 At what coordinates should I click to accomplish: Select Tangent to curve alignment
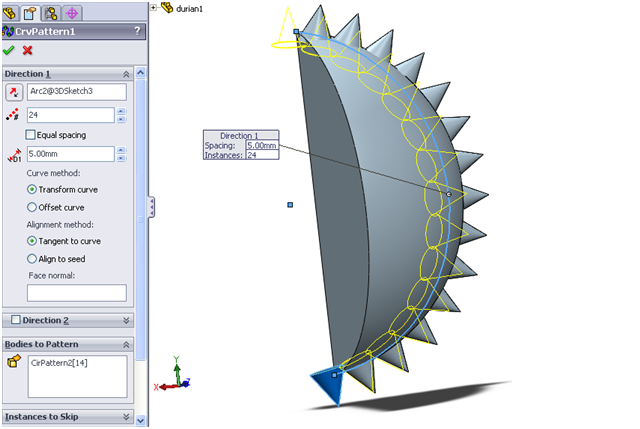(32, 241)
